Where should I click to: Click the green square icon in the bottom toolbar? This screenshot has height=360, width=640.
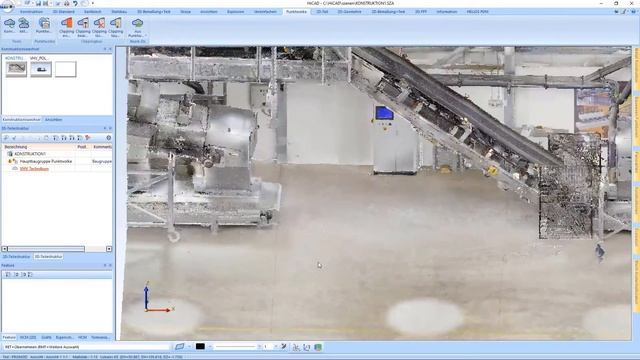click(x=318, y=347)
